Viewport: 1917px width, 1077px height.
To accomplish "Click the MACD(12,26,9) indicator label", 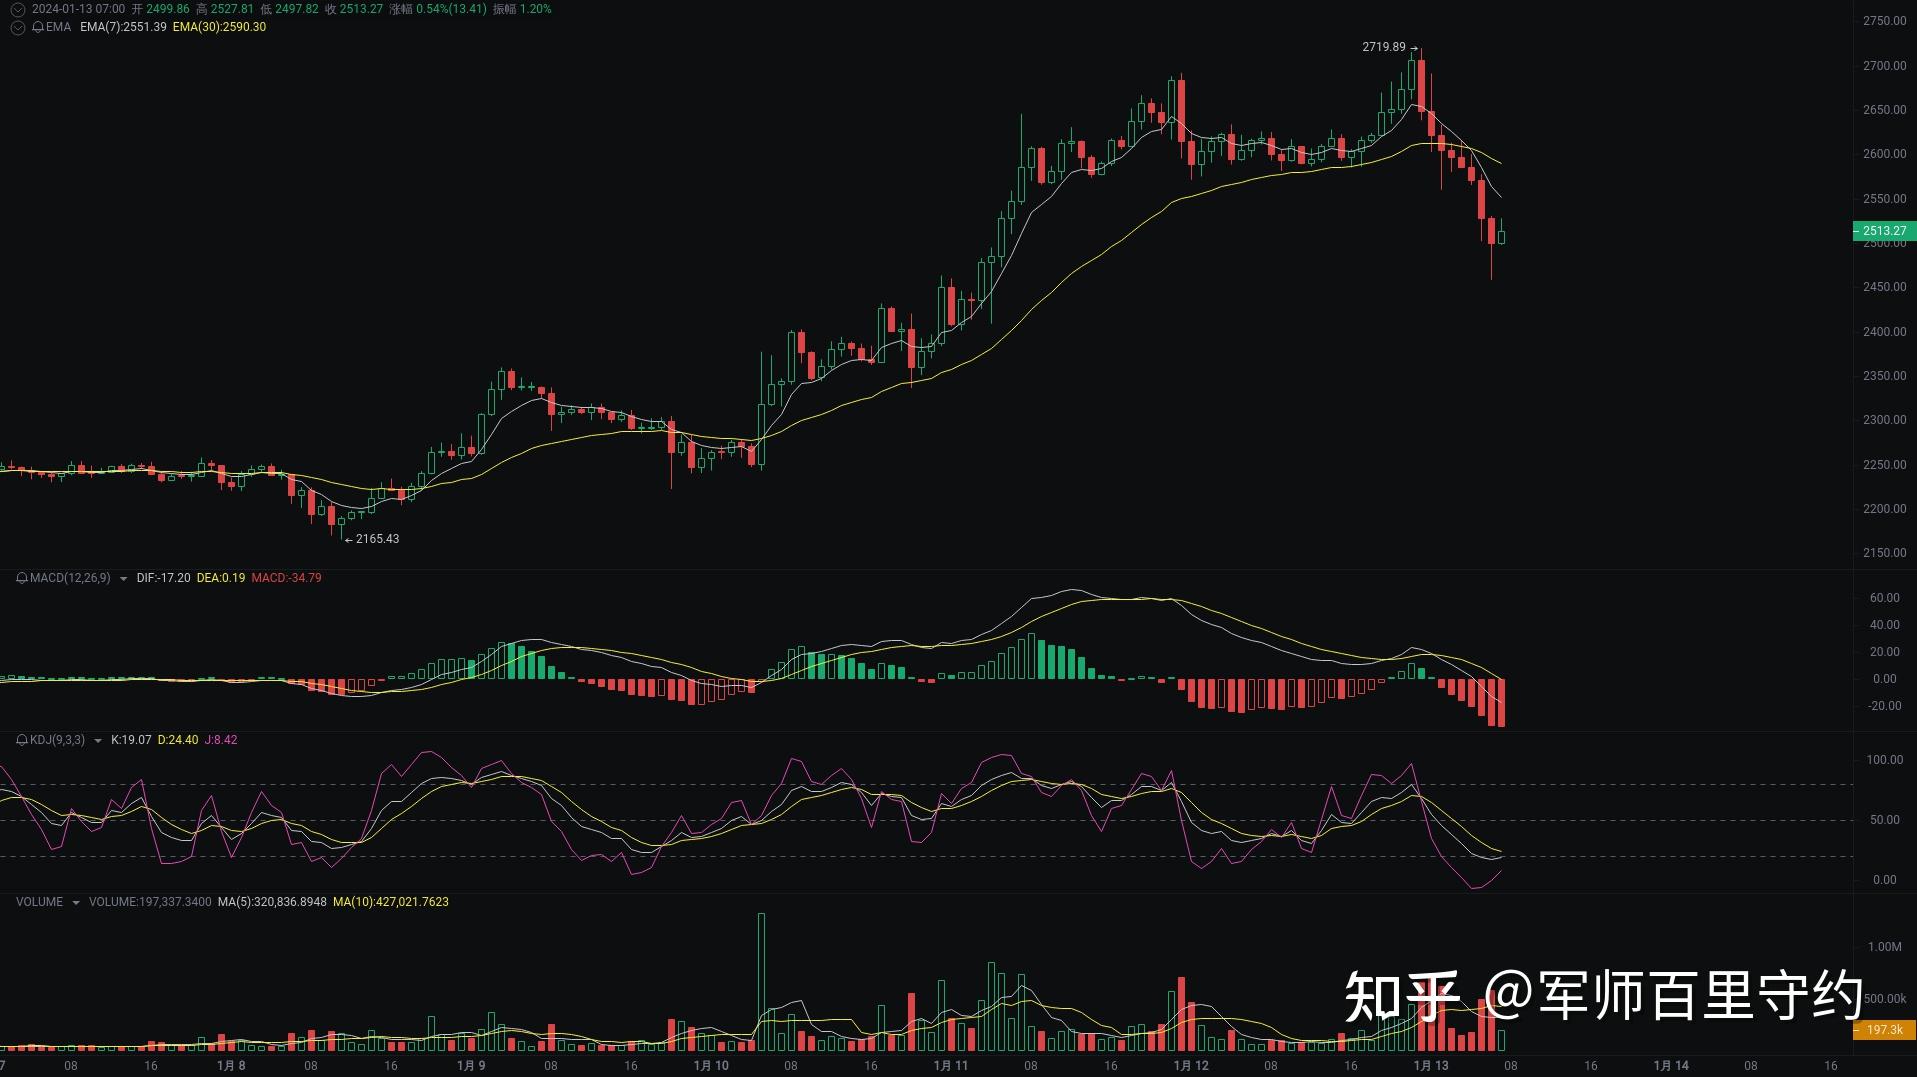I will pyautogui.click(x=70, y=578).
